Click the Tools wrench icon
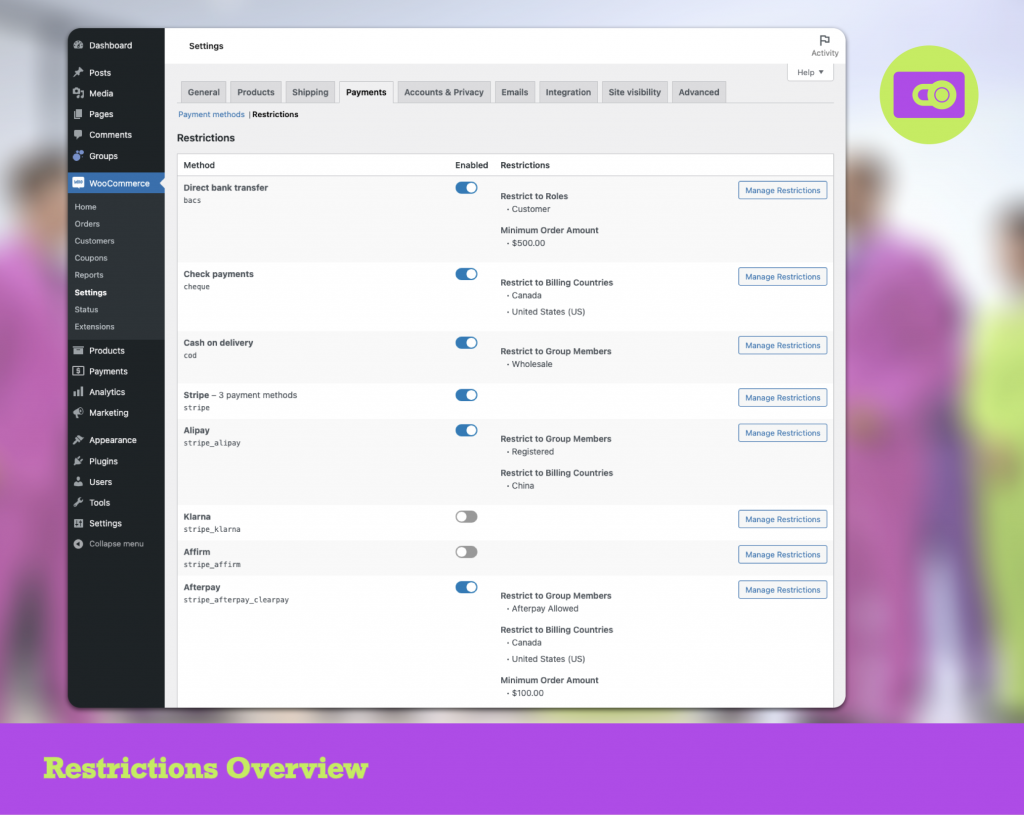Image resolution: width=1024 pixels, height=815 pixels. pos(78,502)
